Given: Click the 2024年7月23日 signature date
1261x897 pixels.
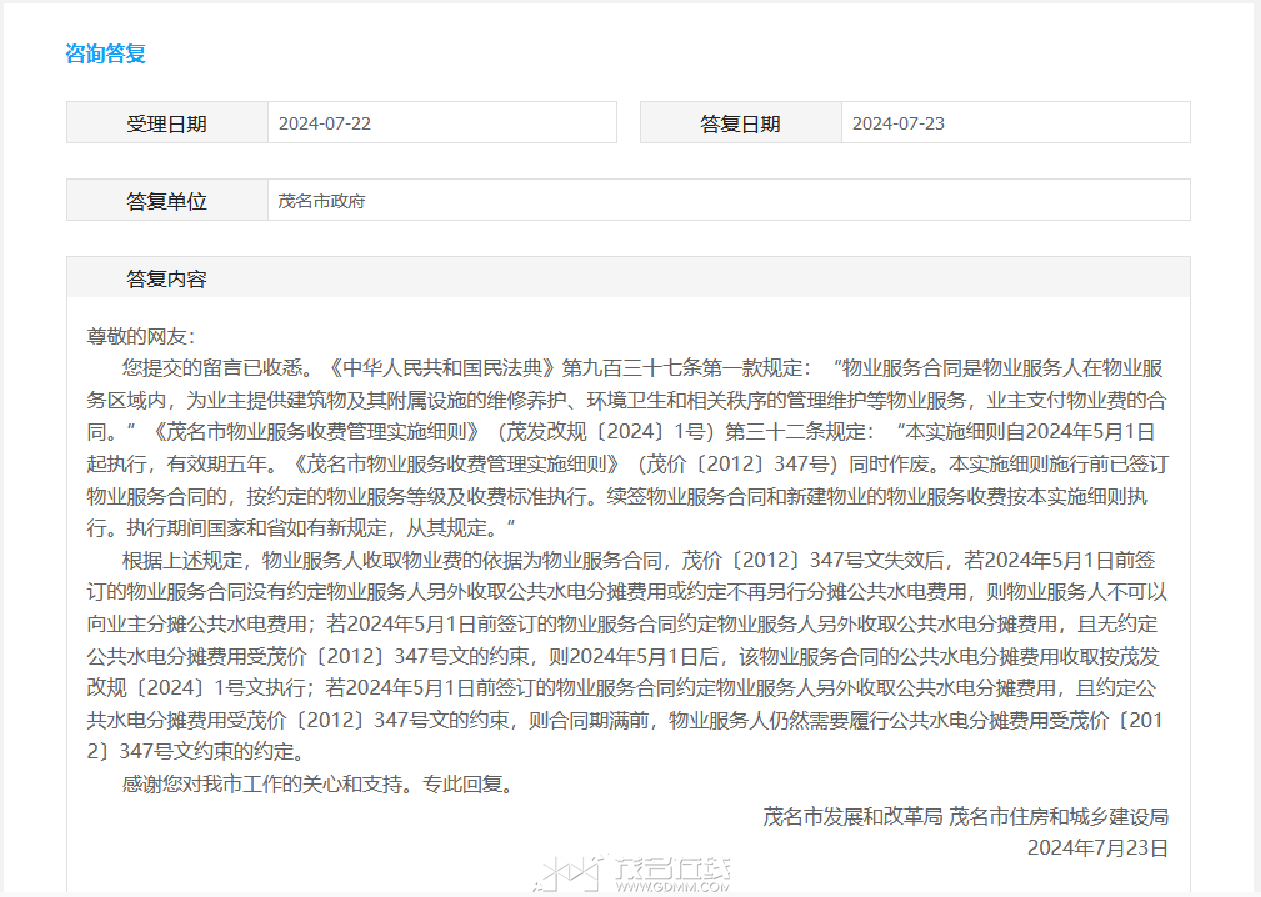Looking at the screenshot, I should pyautogui.click(x=1098, y=848).
